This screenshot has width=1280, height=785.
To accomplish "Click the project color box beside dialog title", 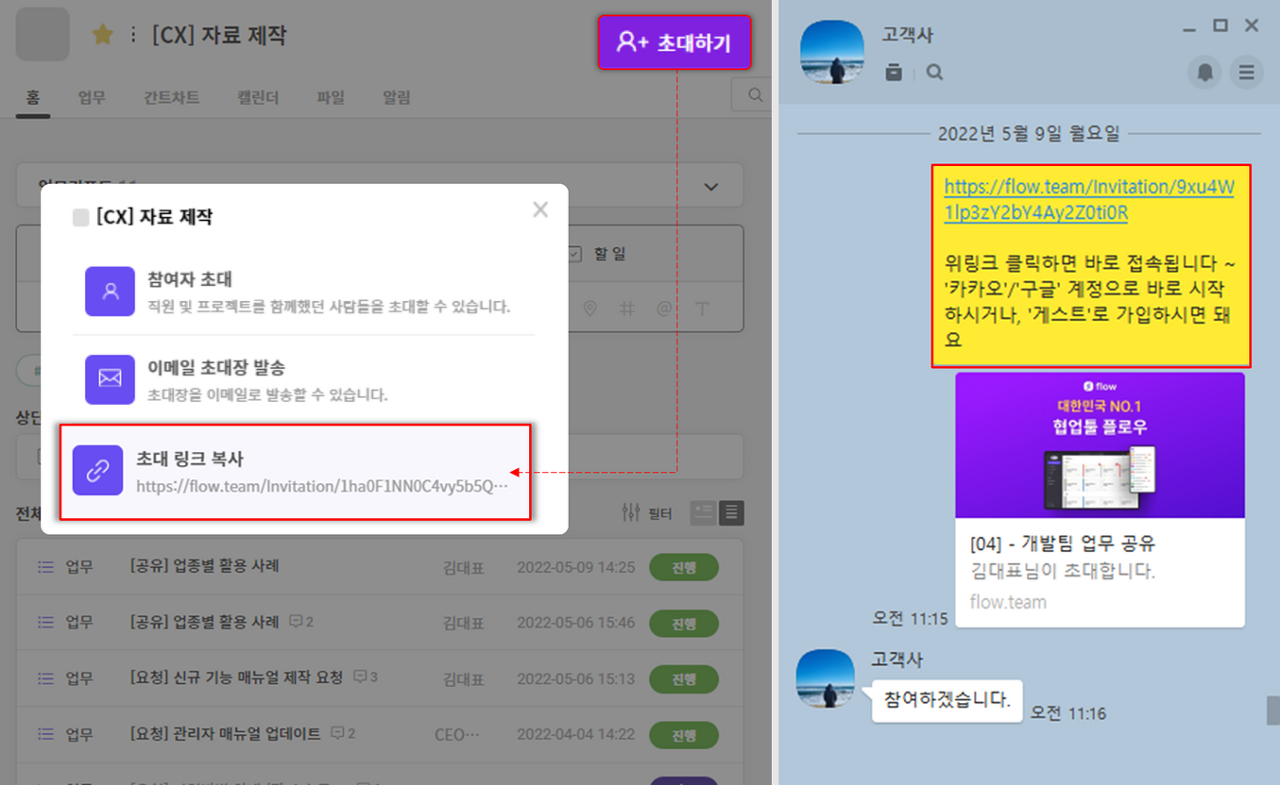I will 81,218.
